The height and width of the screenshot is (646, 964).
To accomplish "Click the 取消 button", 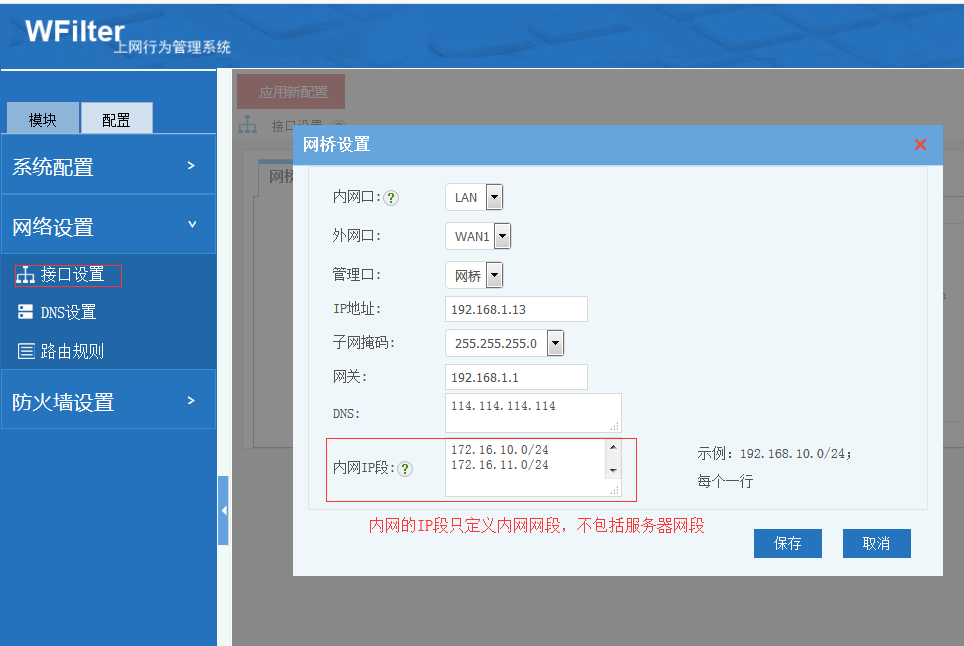I will point(876,543).
